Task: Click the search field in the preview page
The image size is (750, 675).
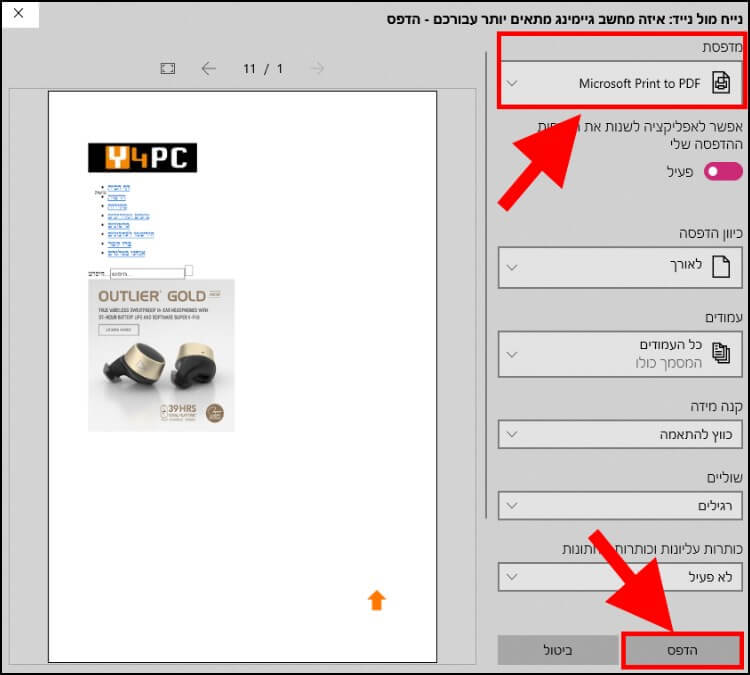Action: [x=147, y=274]
